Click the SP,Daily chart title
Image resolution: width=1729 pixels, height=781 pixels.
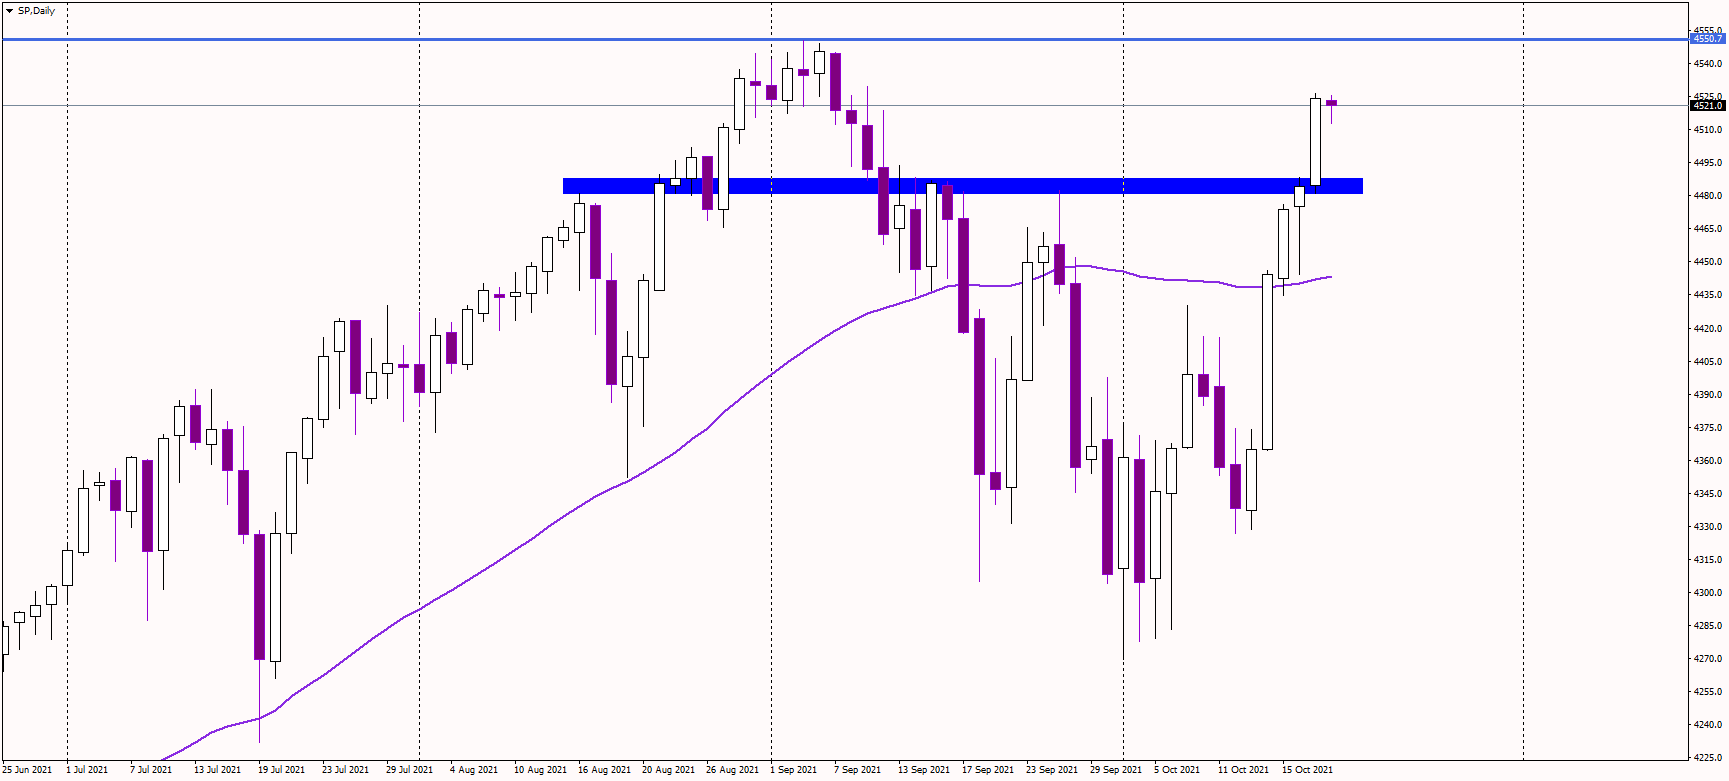(37, 11)
